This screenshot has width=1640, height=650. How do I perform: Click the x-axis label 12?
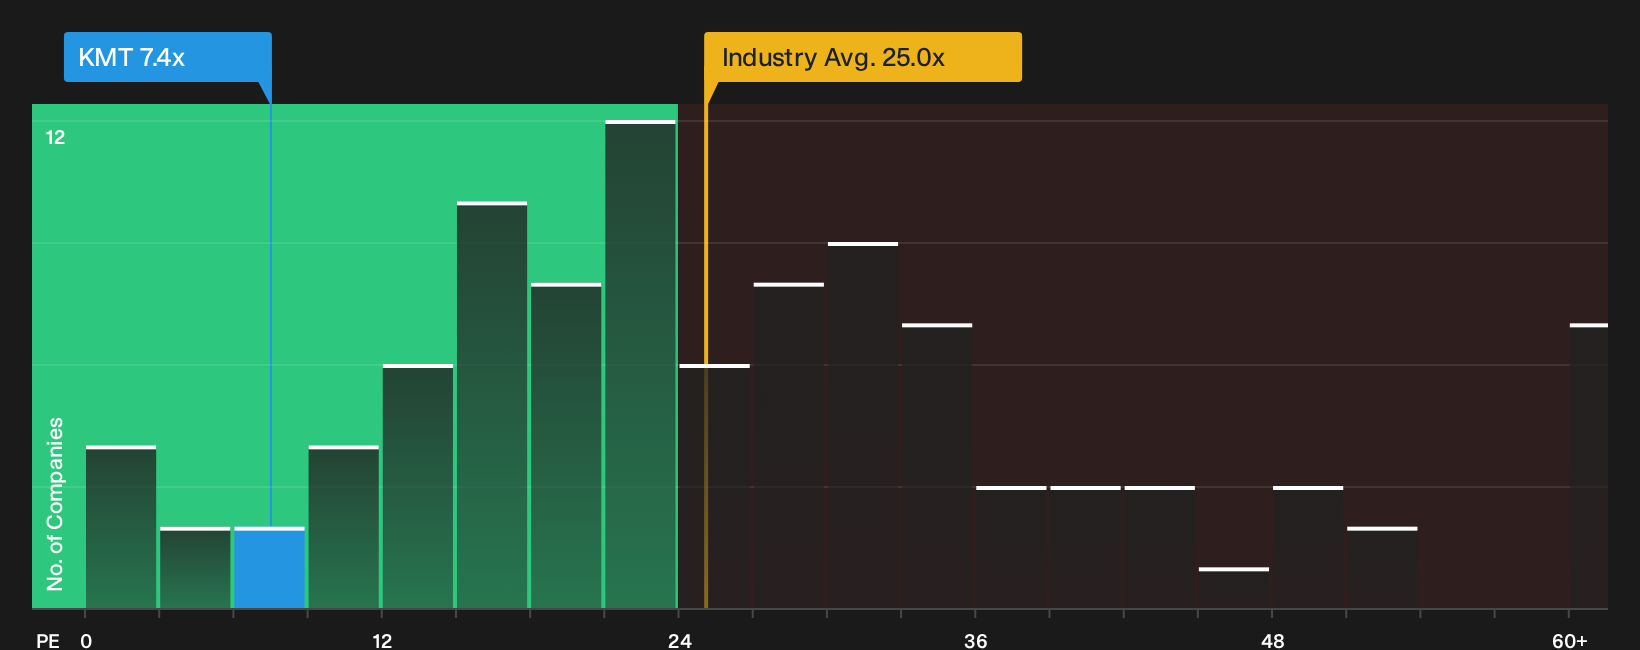[382, 640]
